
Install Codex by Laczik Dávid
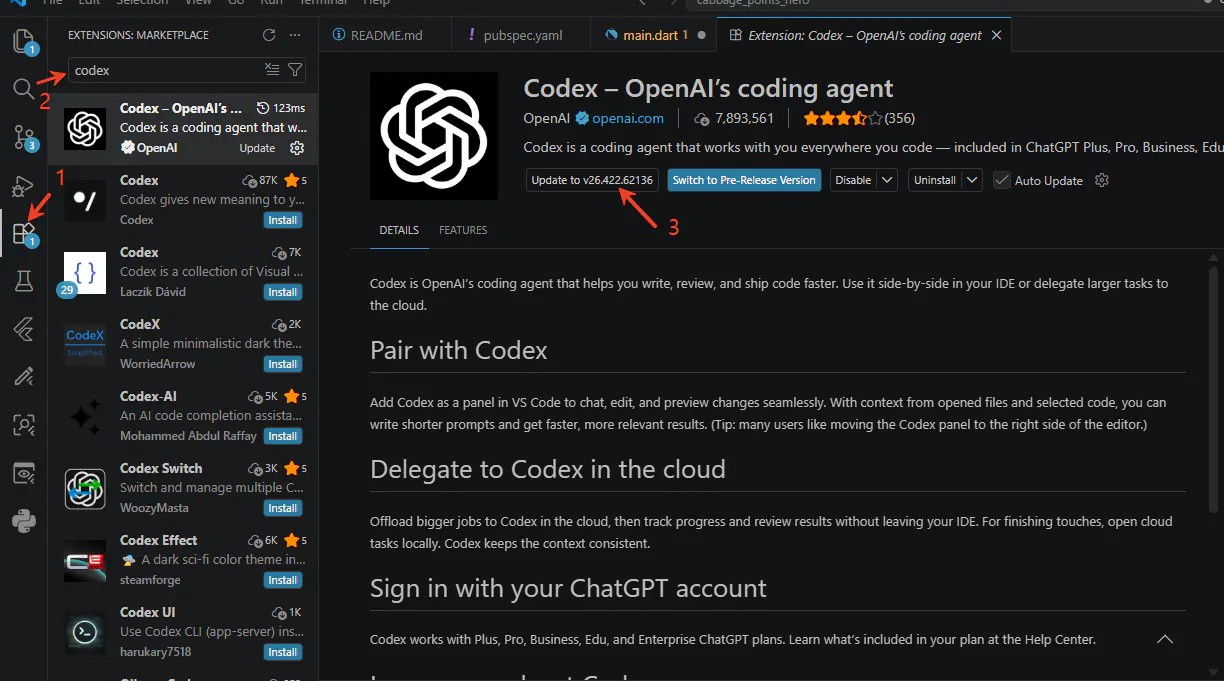(x=283, y=292)
